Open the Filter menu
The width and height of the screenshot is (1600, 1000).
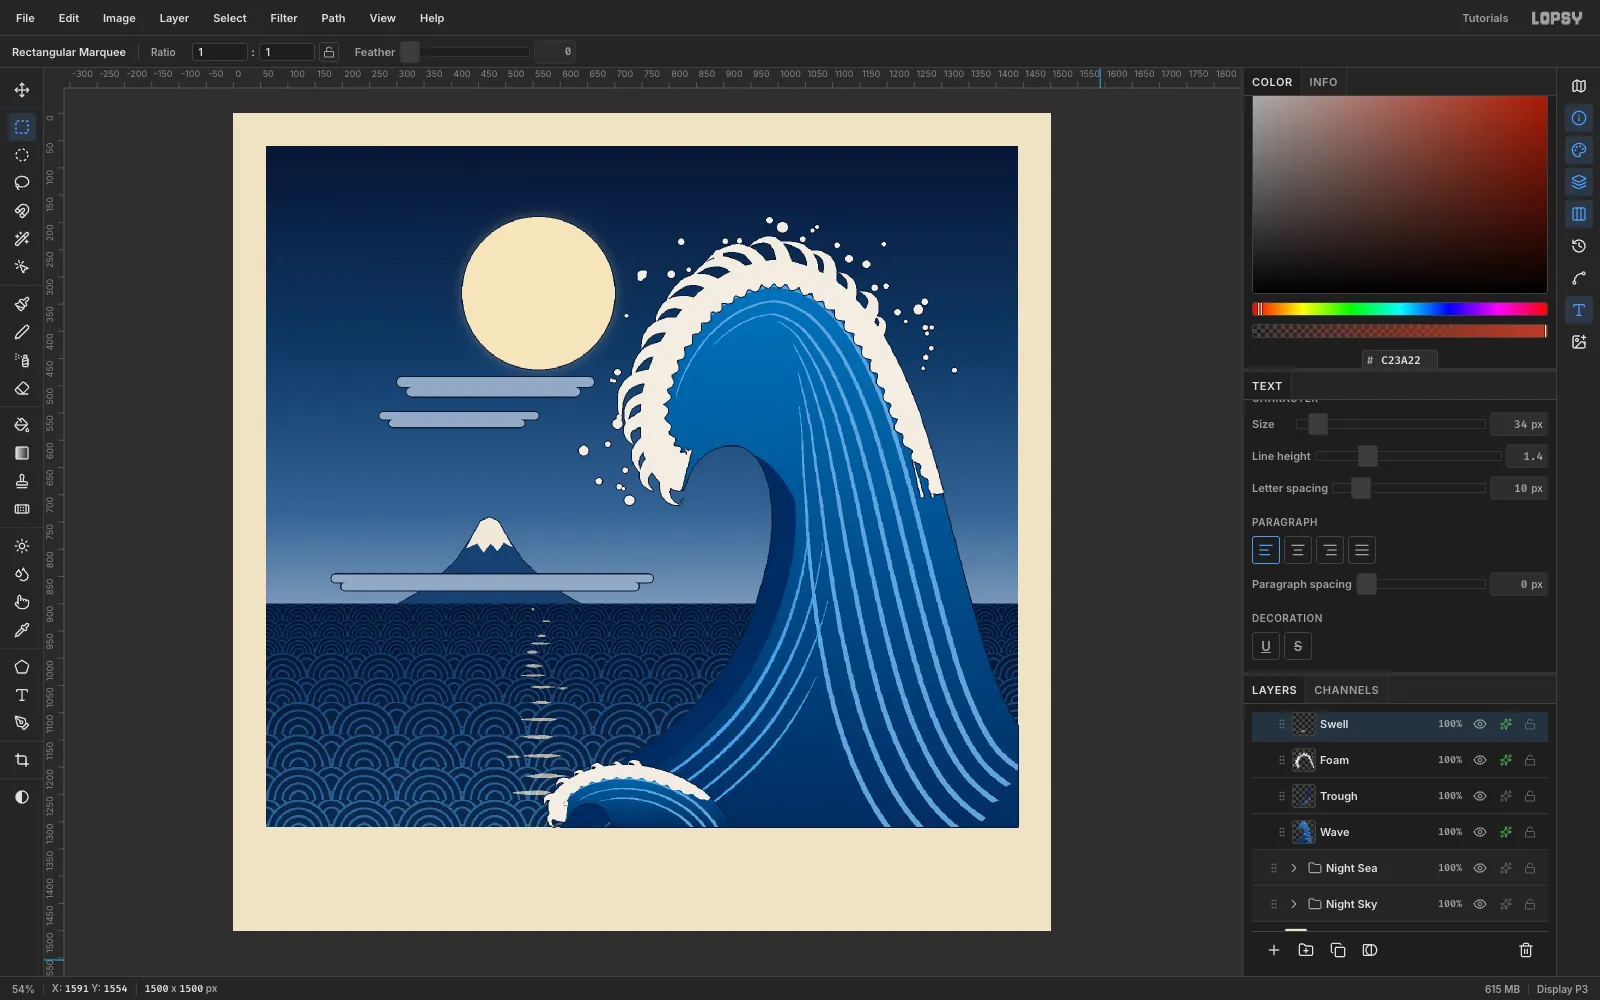tap(284, 18)
